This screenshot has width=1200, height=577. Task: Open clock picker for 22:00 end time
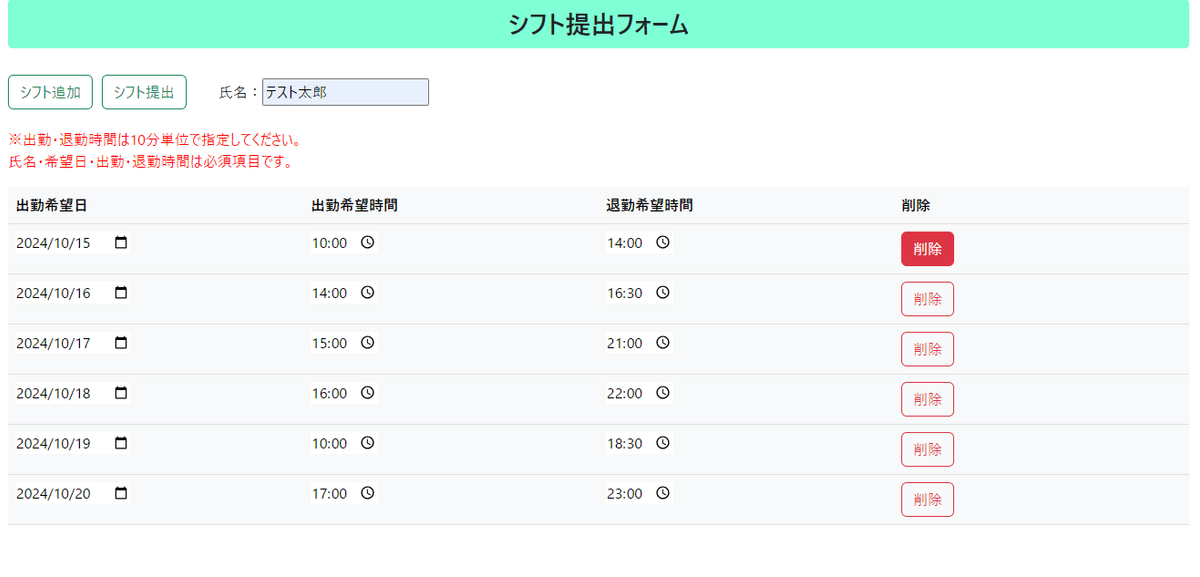662,393
